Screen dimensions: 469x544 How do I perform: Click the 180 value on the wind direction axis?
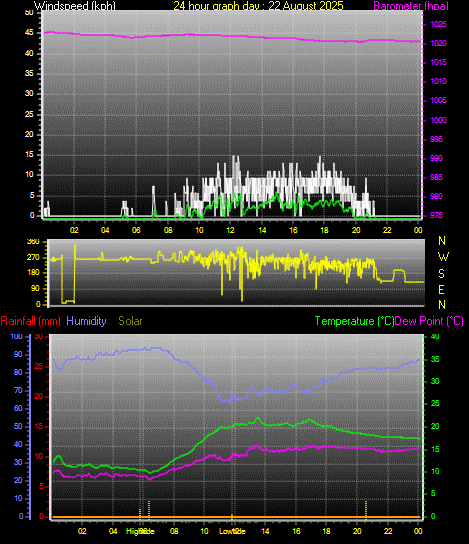point(33,273)
